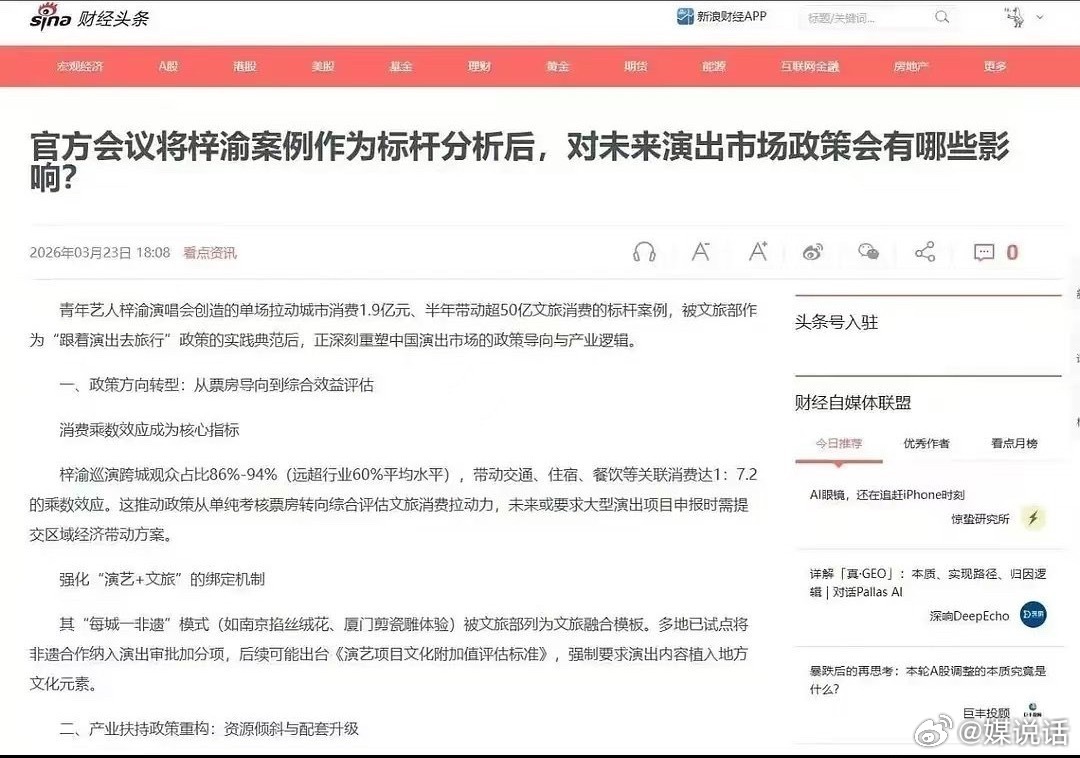Image resolution: width=1080 pixels, height=758 pixels.
Task: Increase font size with the A+ icon
Action: tap(757, 252)
